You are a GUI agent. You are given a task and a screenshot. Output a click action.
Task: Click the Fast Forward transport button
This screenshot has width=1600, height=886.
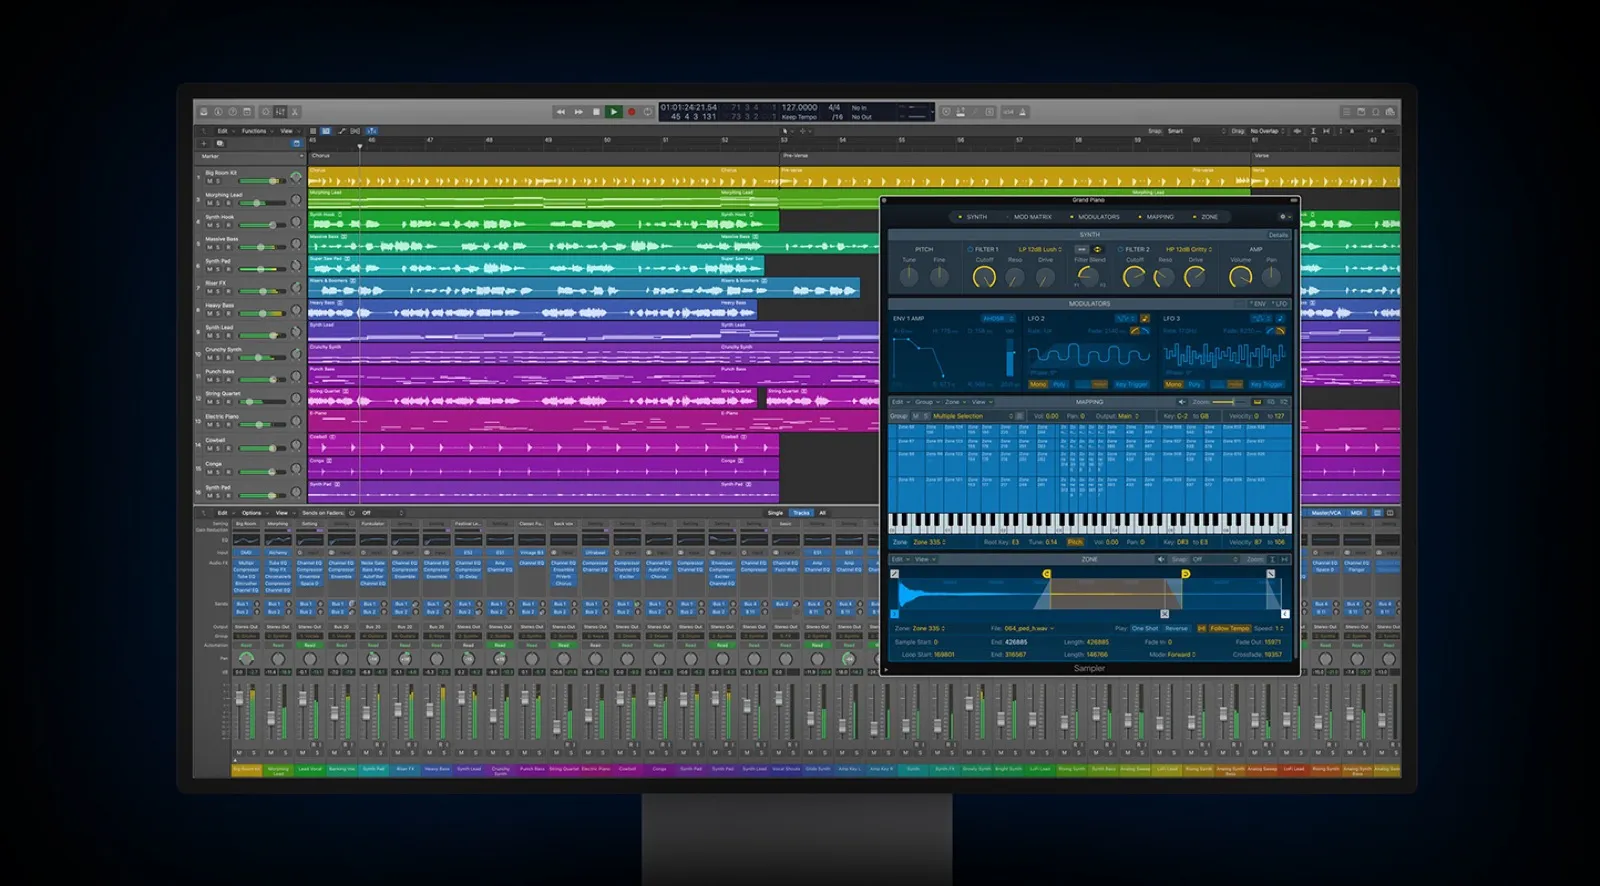[x=579, y=112]
